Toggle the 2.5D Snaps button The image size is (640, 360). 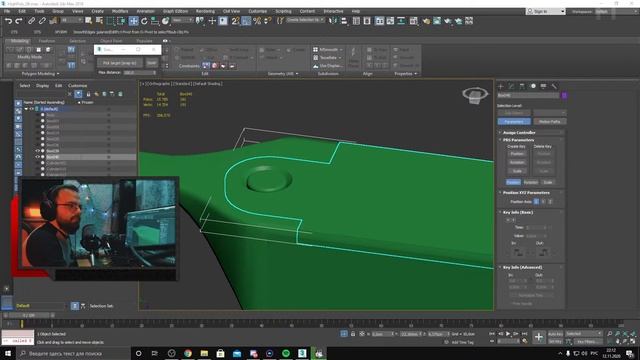pos(236,21)
